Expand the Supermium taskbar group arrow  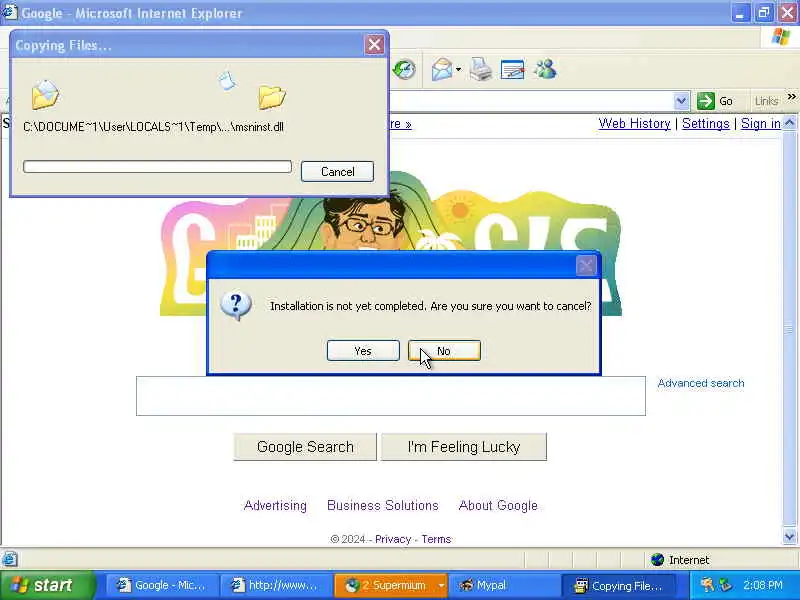[x=441, y=585]
